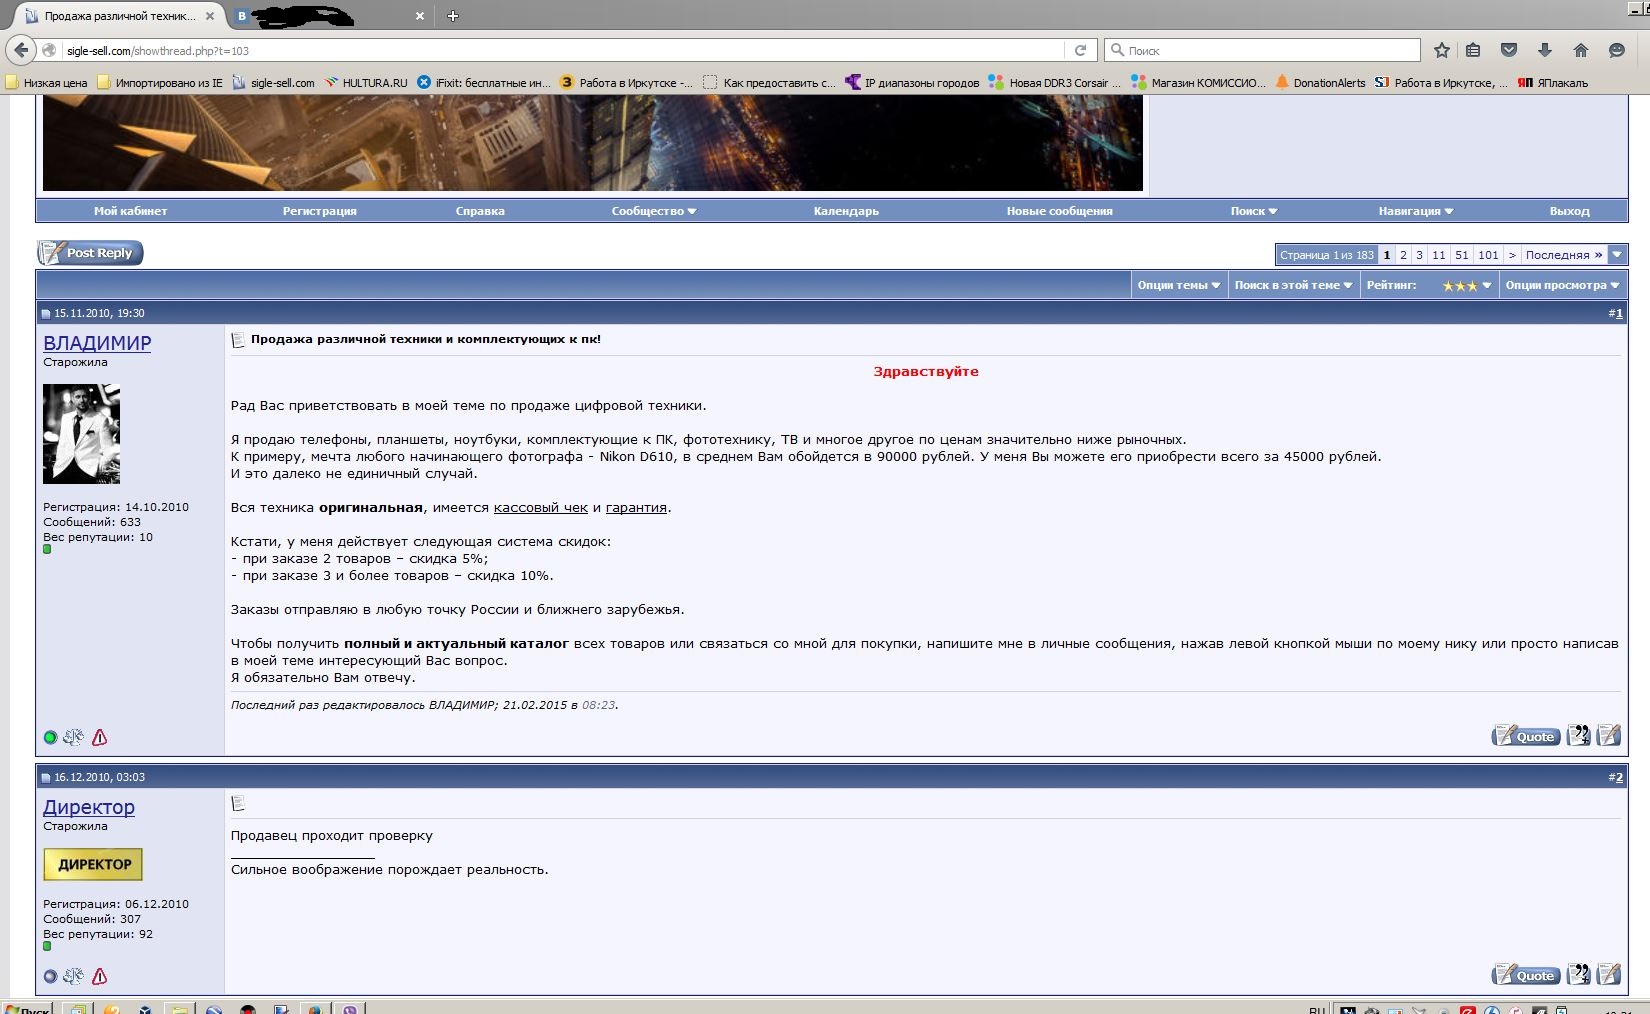Expand the Опции темы dropdown
Image resolution: width=1650 pixels, height=1014 pixels.
coord(1178,285)
